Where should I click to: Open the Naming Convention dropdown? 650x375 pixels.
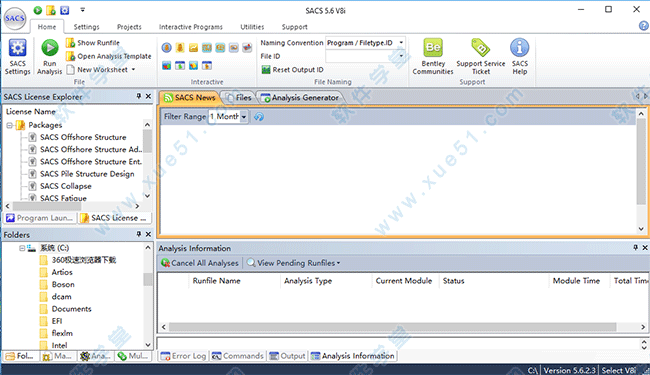tap(401, 43)
